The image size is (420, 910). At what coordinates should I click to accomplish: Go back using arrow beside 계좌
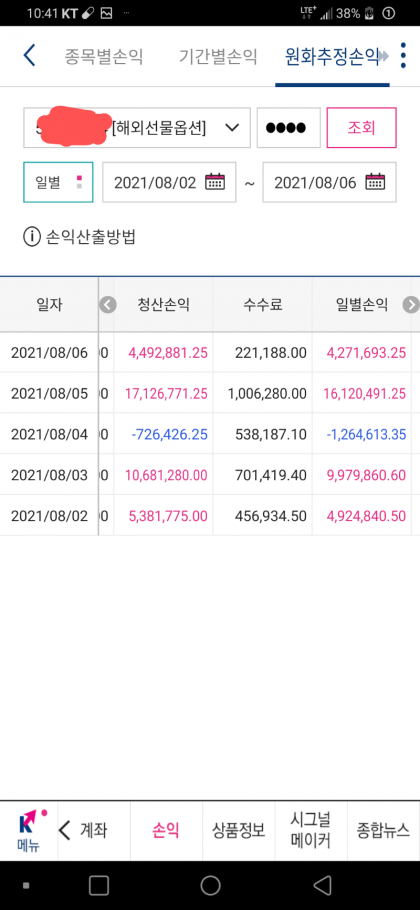click(65, 830)
